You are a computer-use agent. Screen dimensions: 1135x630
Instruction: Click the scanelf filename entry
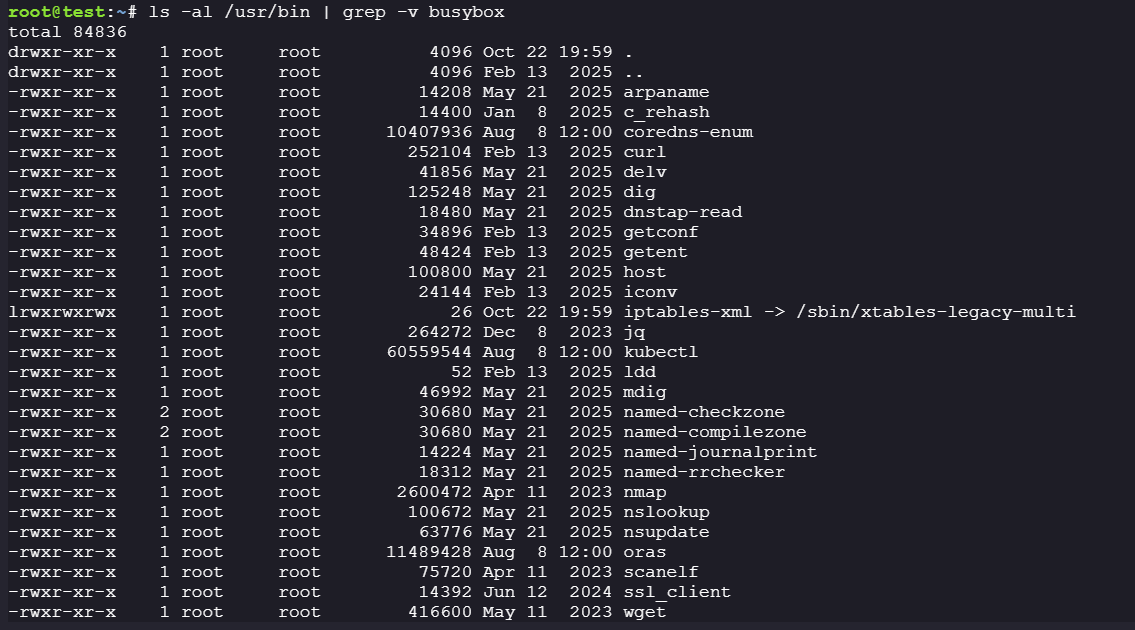660,572
